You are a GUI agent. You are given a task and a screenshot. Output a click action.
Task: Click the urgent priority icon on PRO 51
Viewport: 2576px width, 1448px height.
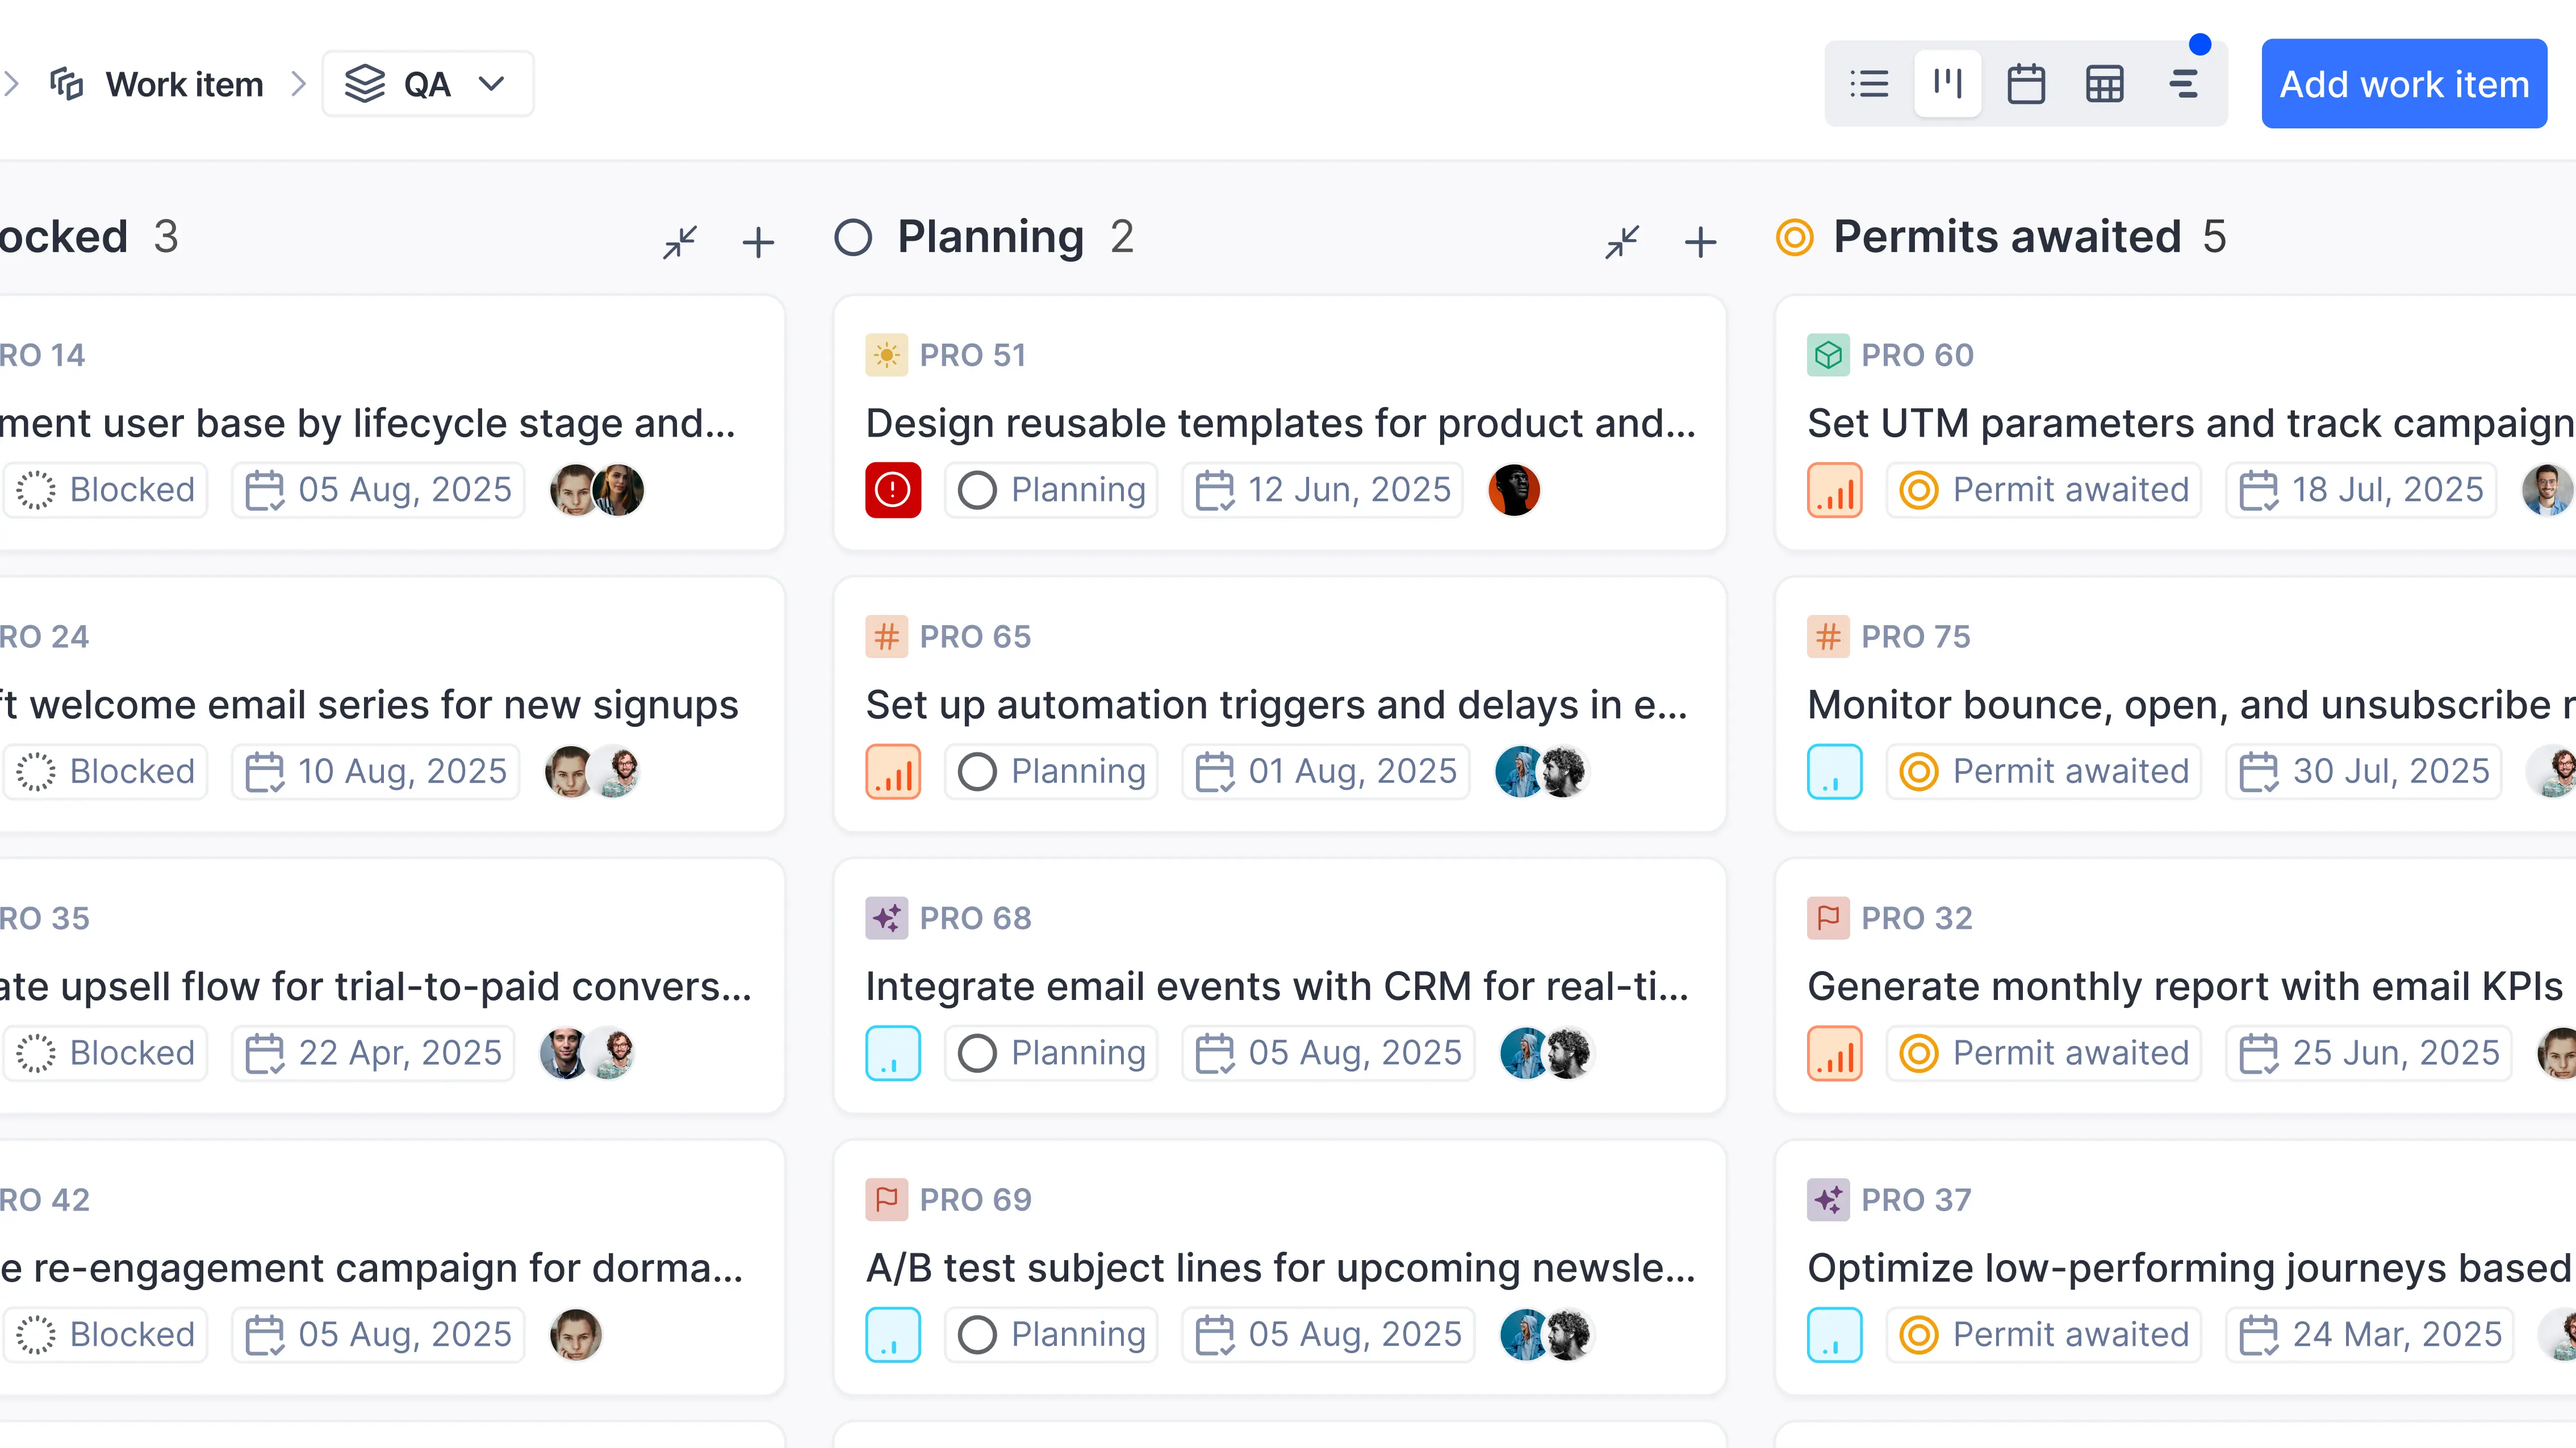coord(893,489)
